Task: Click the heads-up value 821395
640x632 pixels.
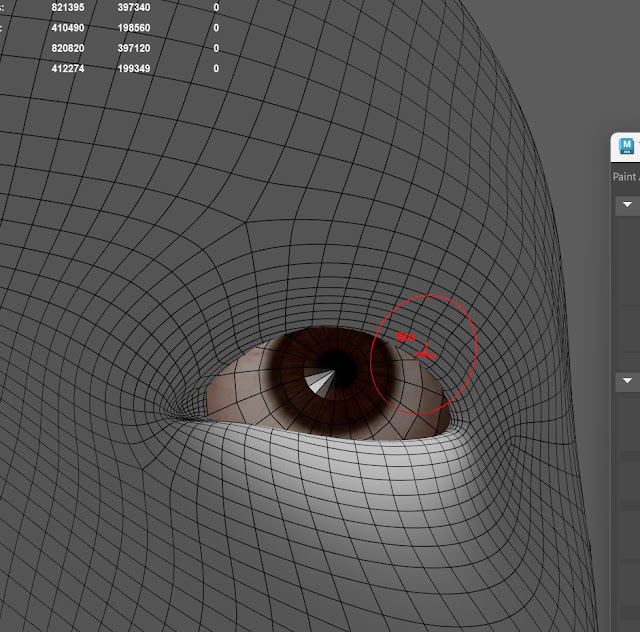Action: coord(68,7)
